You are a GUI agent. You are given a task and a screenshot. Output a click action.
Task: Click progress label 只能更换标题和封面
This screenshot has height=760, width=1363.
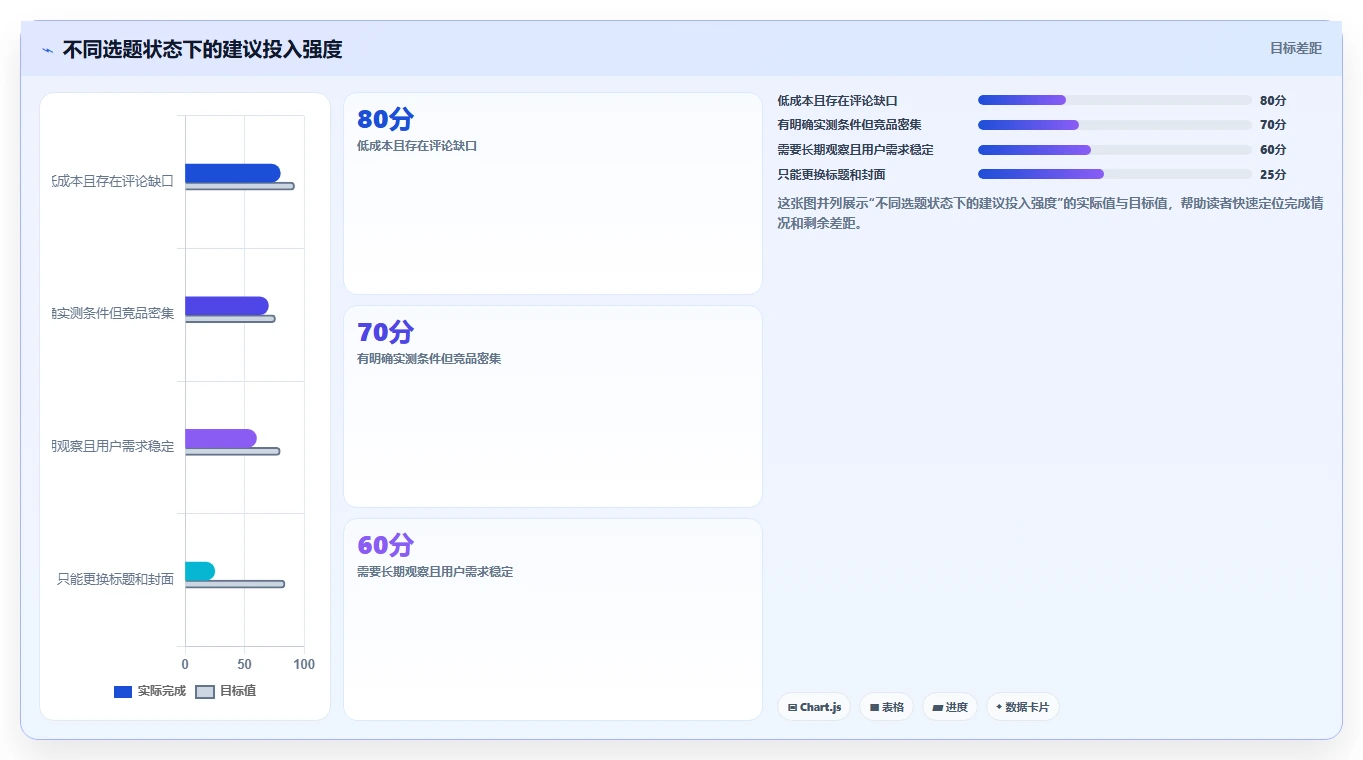coord(831,174)
